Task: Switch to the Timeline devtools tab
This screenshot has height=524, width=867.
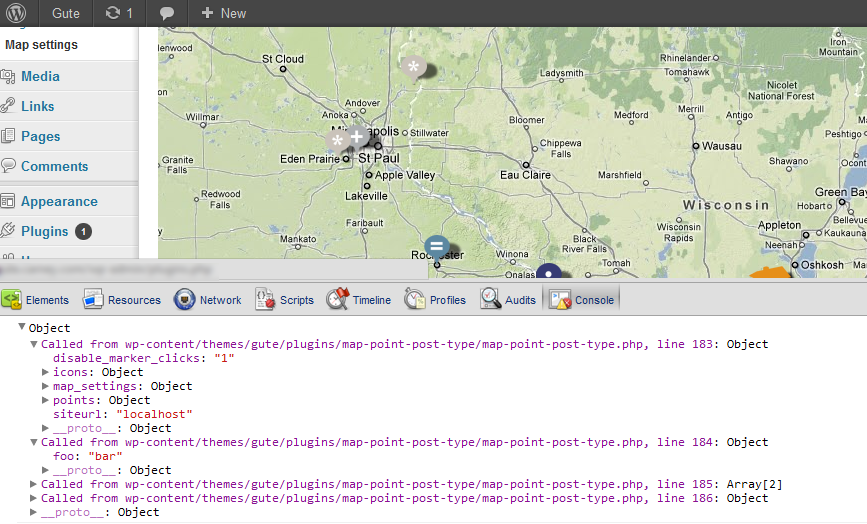Action: pos(358,300)
